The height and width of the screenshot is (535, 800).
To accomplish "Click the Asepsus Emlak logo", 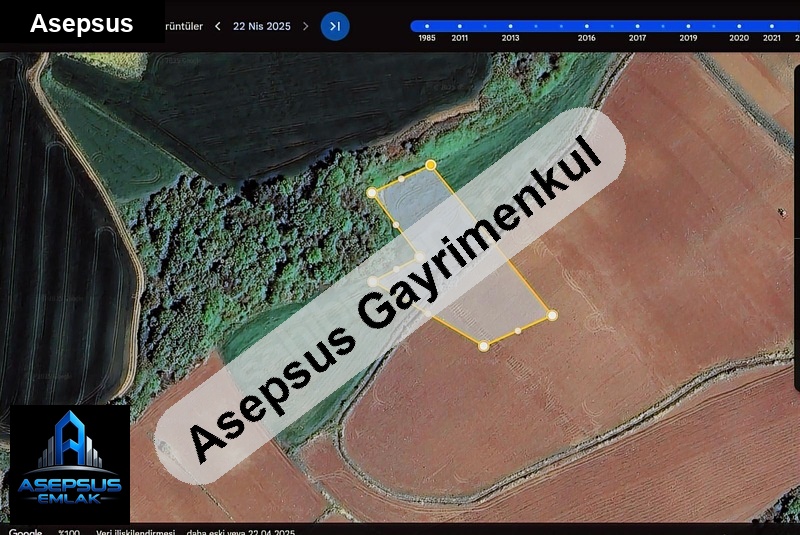I will (x=70, y=463).
